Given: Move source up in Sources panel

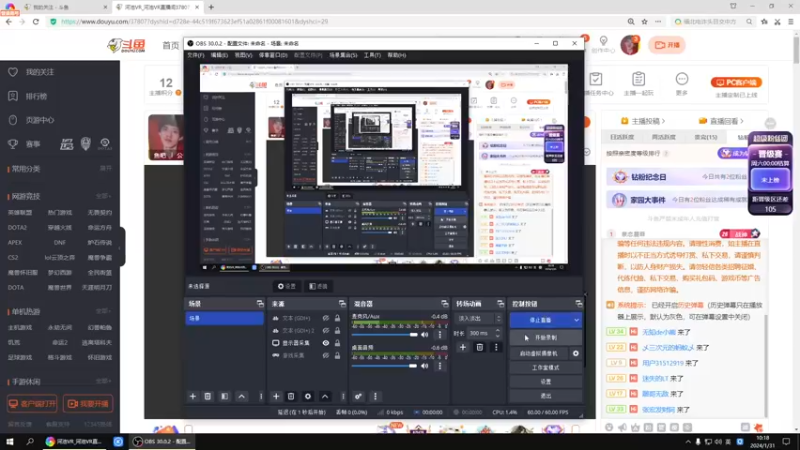Looking at the screenshot, I should point(325,396).
